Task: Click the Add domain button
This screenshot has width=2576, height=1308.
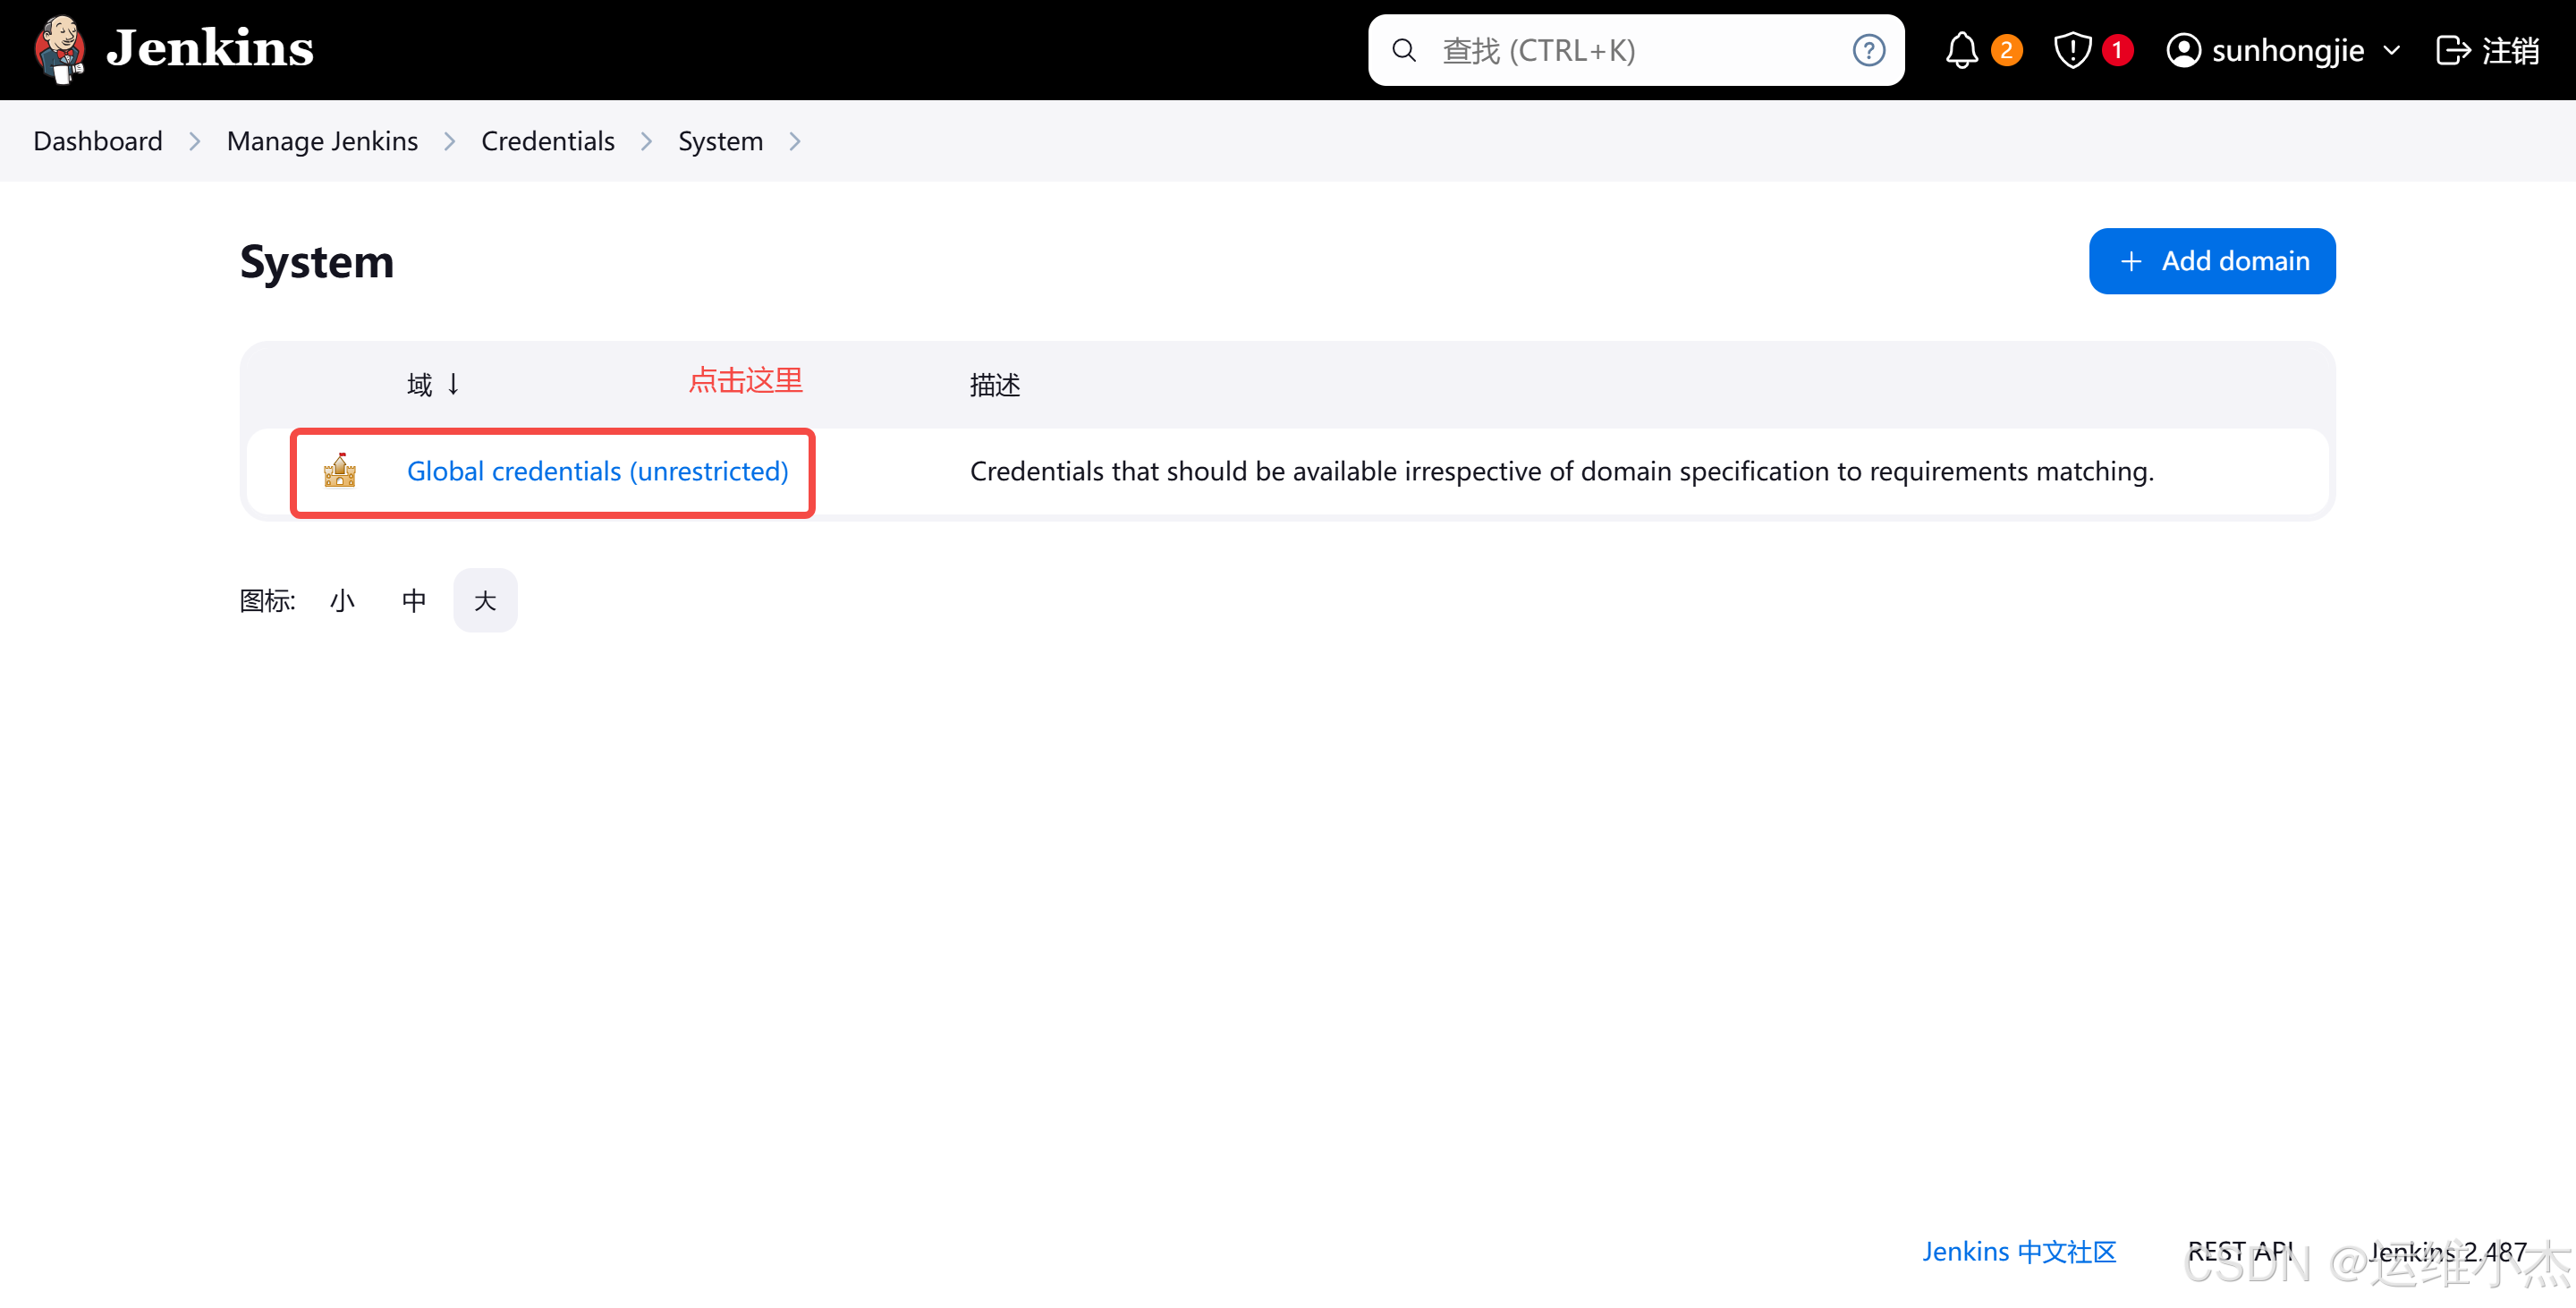Action: [x=2211, y=261]
